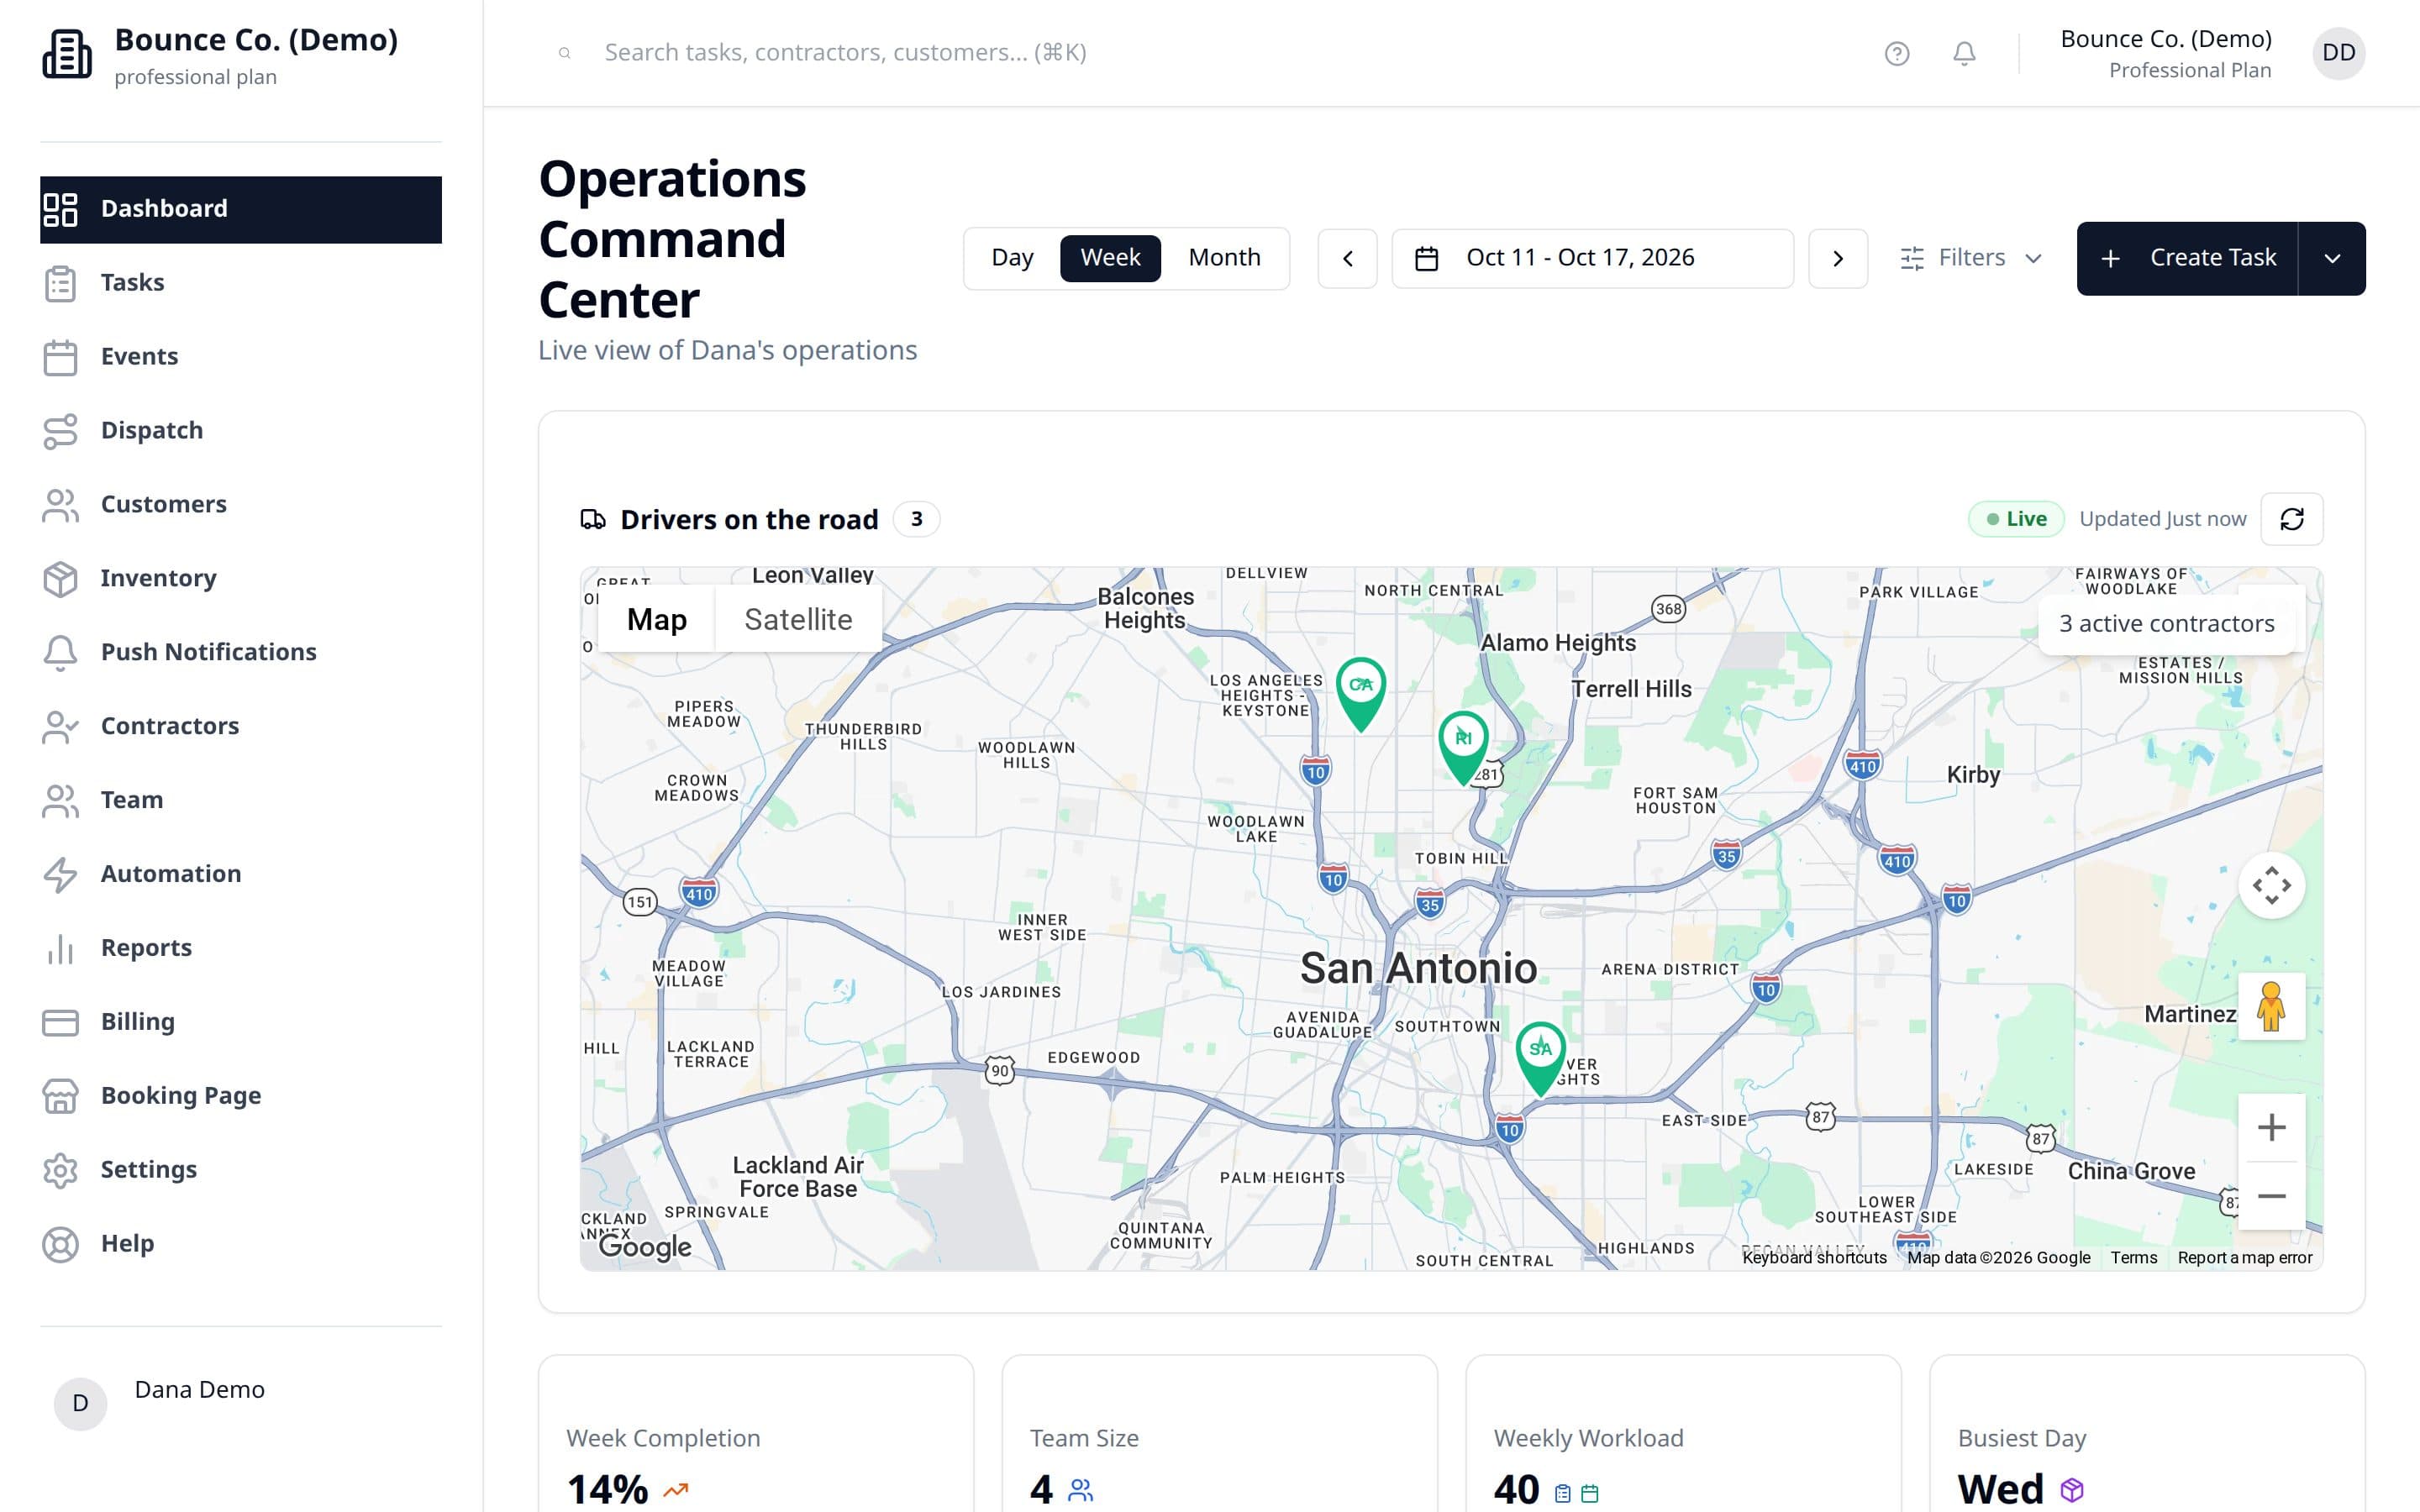Open the map Terms link
This screenshot has width=2420, height=1512.
point(2133,1258)
